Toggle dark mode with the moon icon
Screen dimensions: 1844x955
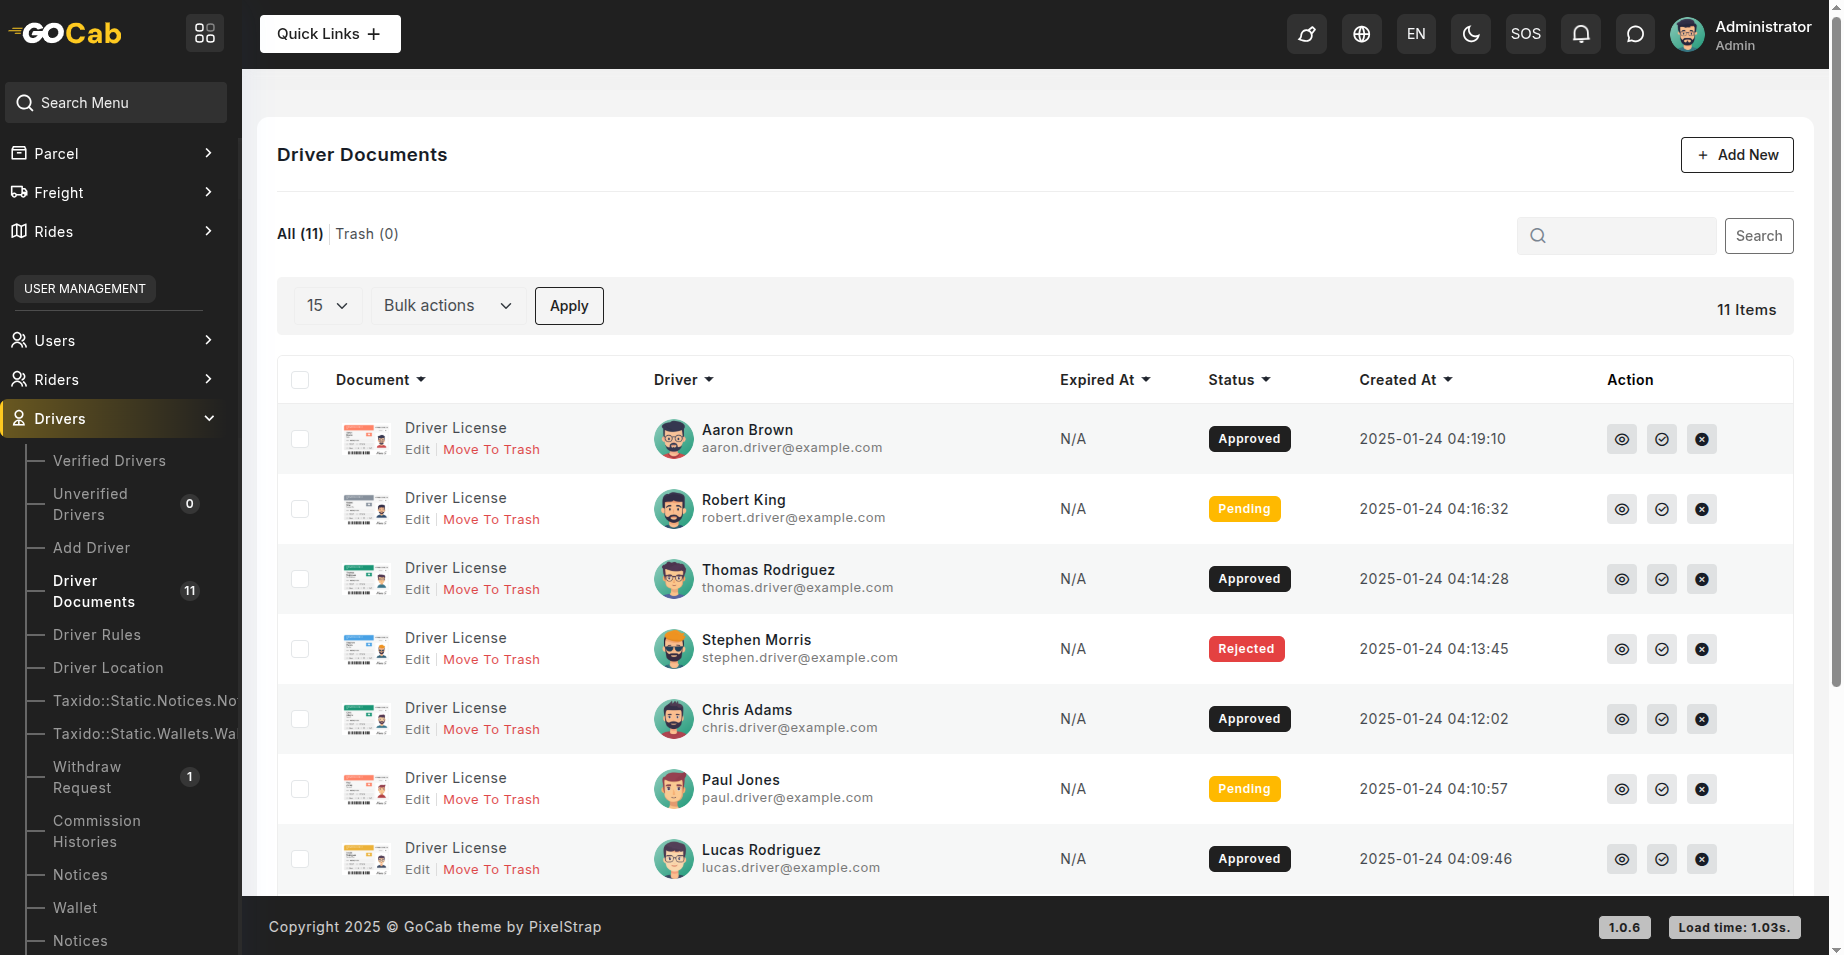point(1470,34)
